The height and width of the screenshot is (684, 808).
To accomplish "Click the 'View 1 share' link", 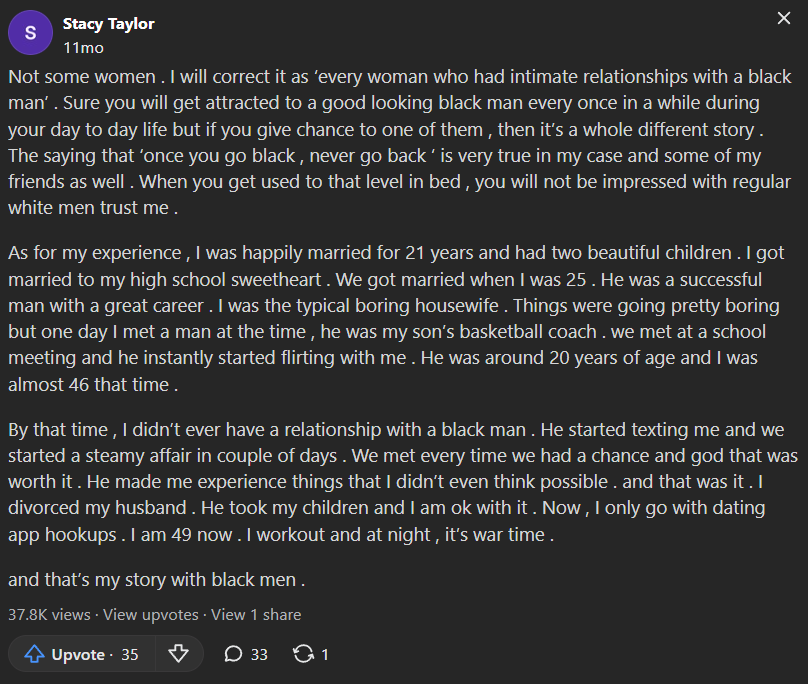I will tap(256, 614).
